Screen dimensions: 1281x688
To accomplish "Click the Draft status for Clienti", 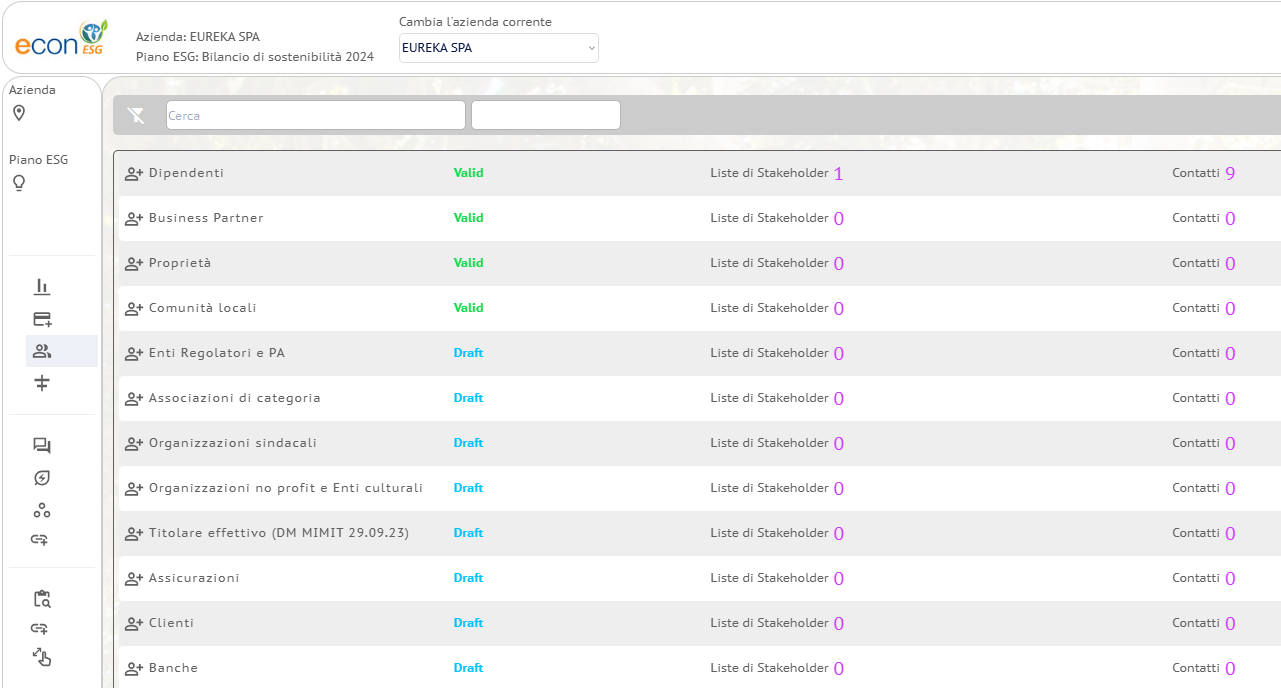I will click(x=468, y=623).
